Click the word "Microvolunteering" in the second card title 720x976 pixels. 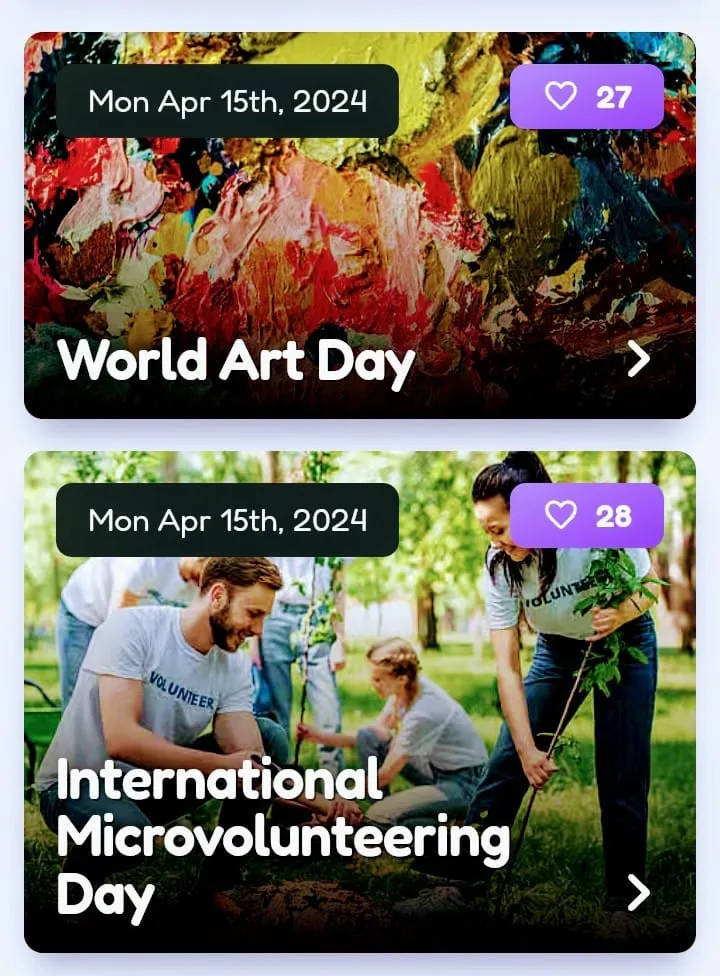[283, 838]
